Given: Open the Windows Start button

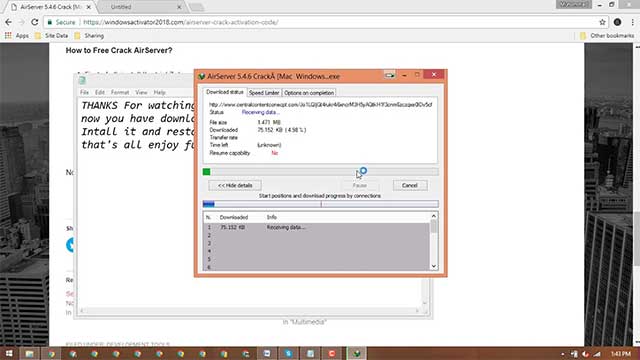Looking at the screenshot, I should coord(9,353).
